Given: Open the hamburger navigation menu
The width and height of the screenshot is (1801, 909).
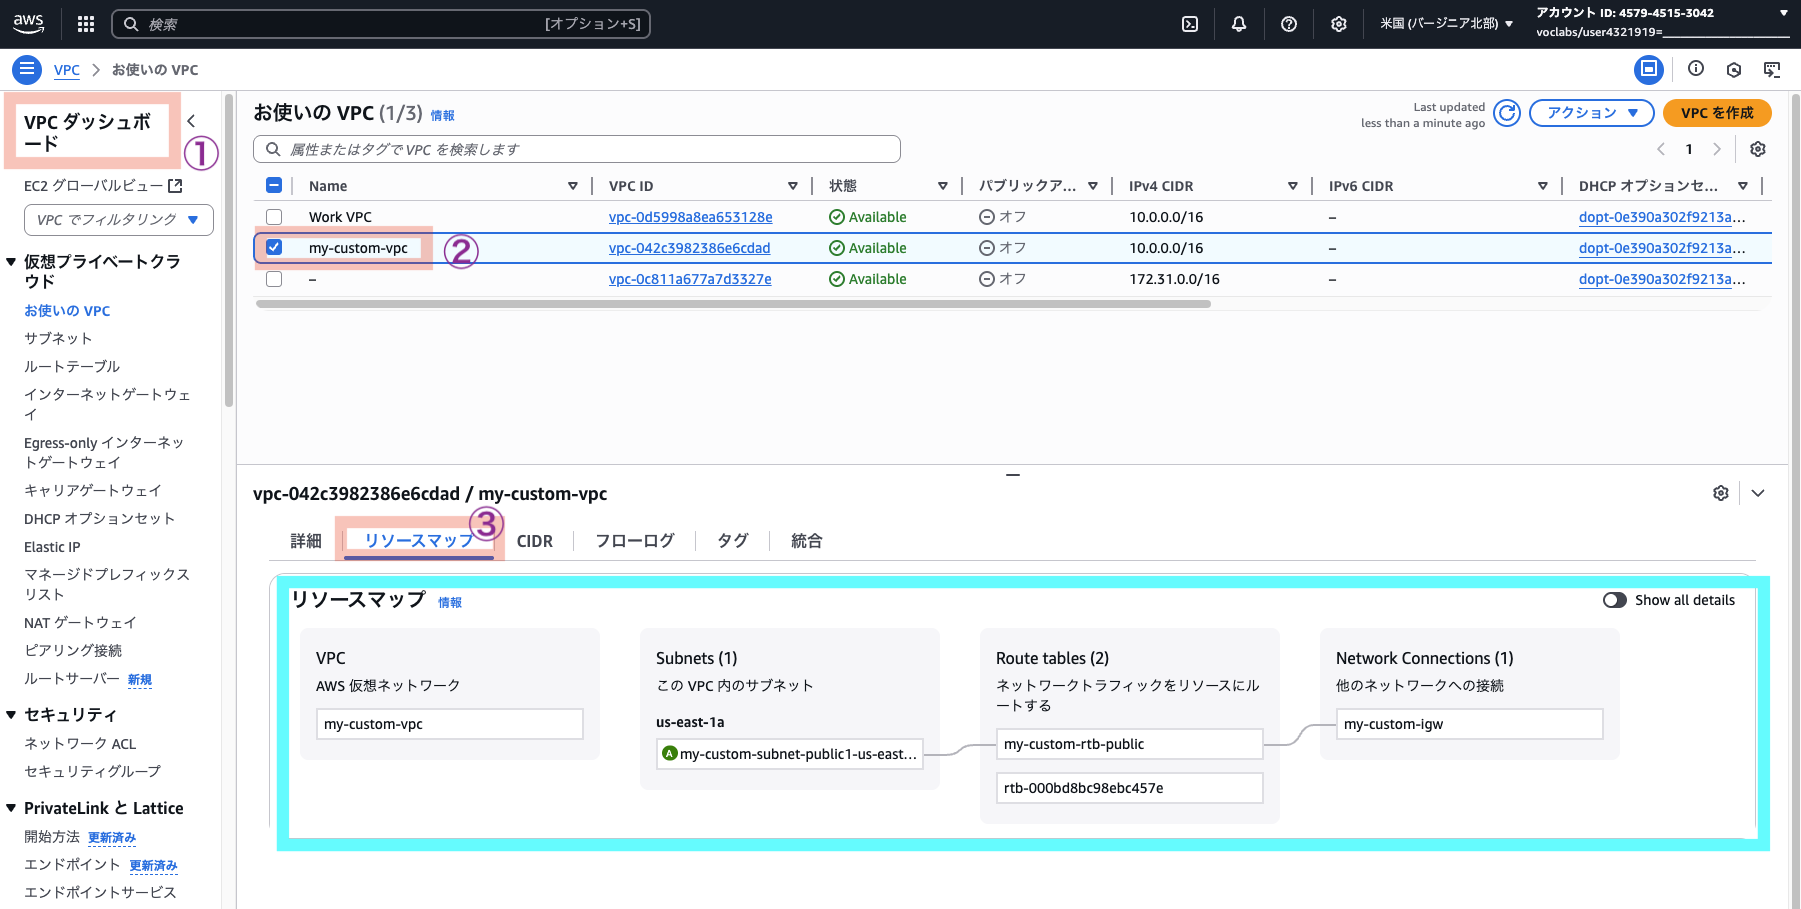Looking at the screenshot, I should coord(27,70).
